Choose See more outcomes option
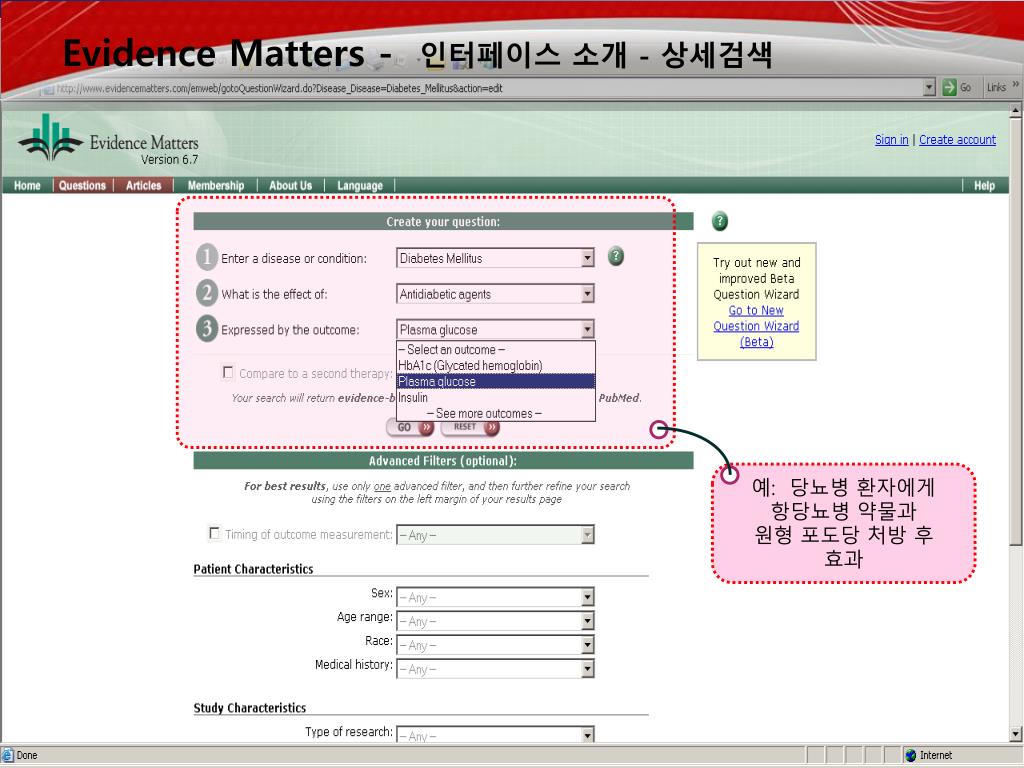The width and height of the screenshot is (1024, 768). pyautogui.click(x=496, y=413)
